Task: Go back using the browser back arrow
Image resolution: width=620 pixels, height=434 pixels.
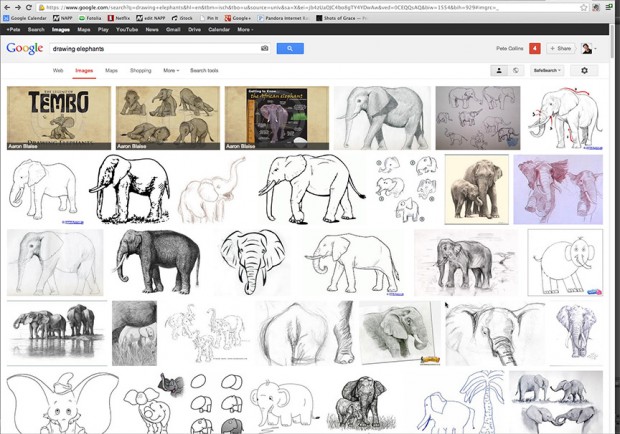Action: (7, 7)
